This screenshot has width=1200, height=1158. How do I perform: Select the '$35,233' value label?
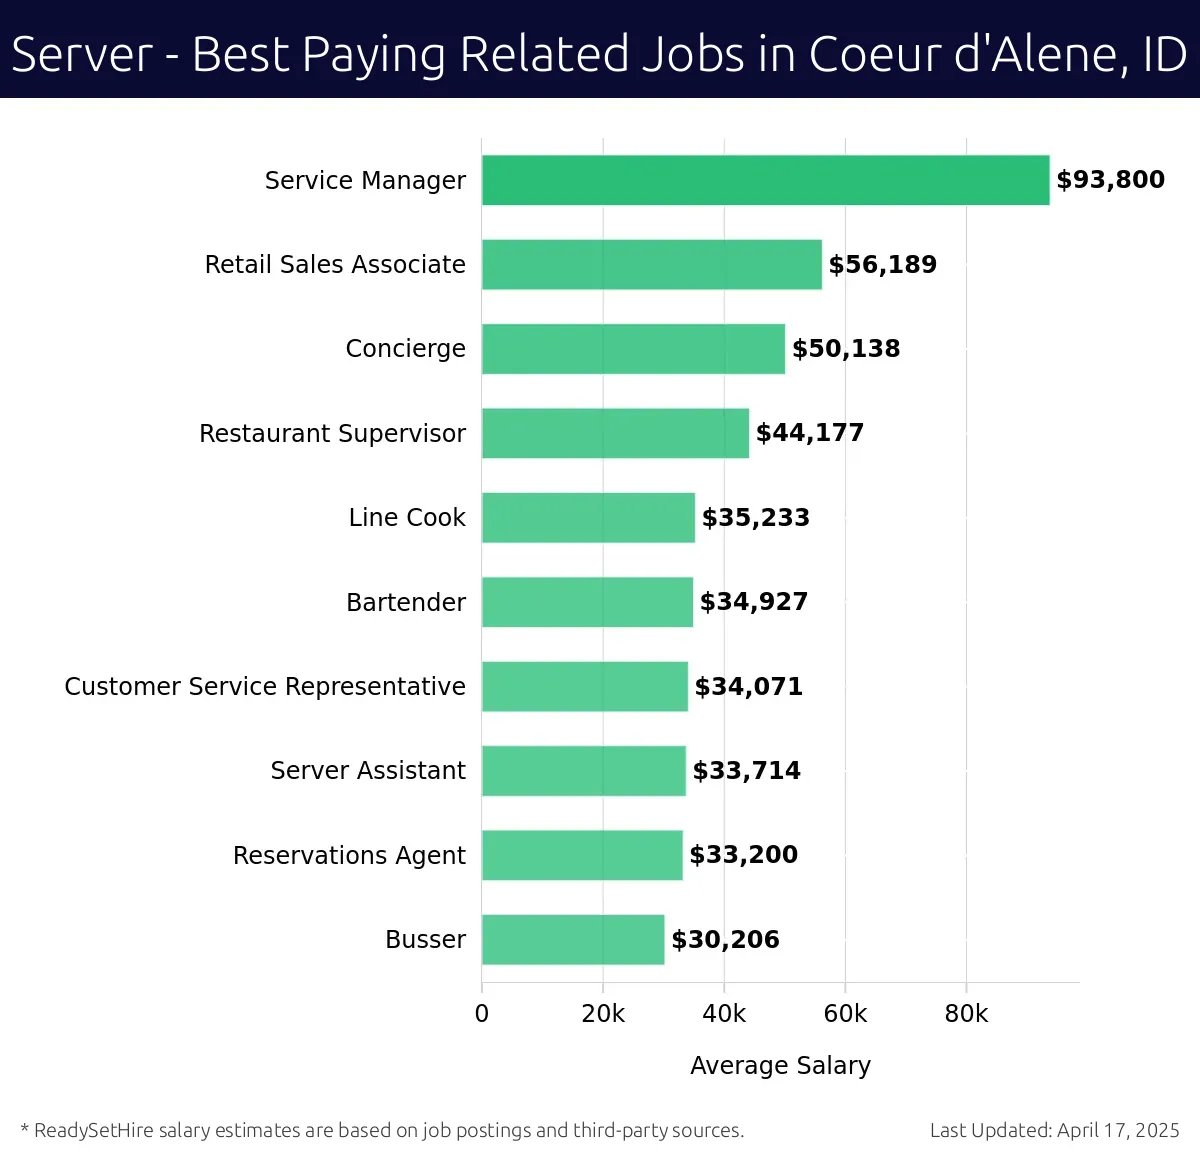point(756,518)
